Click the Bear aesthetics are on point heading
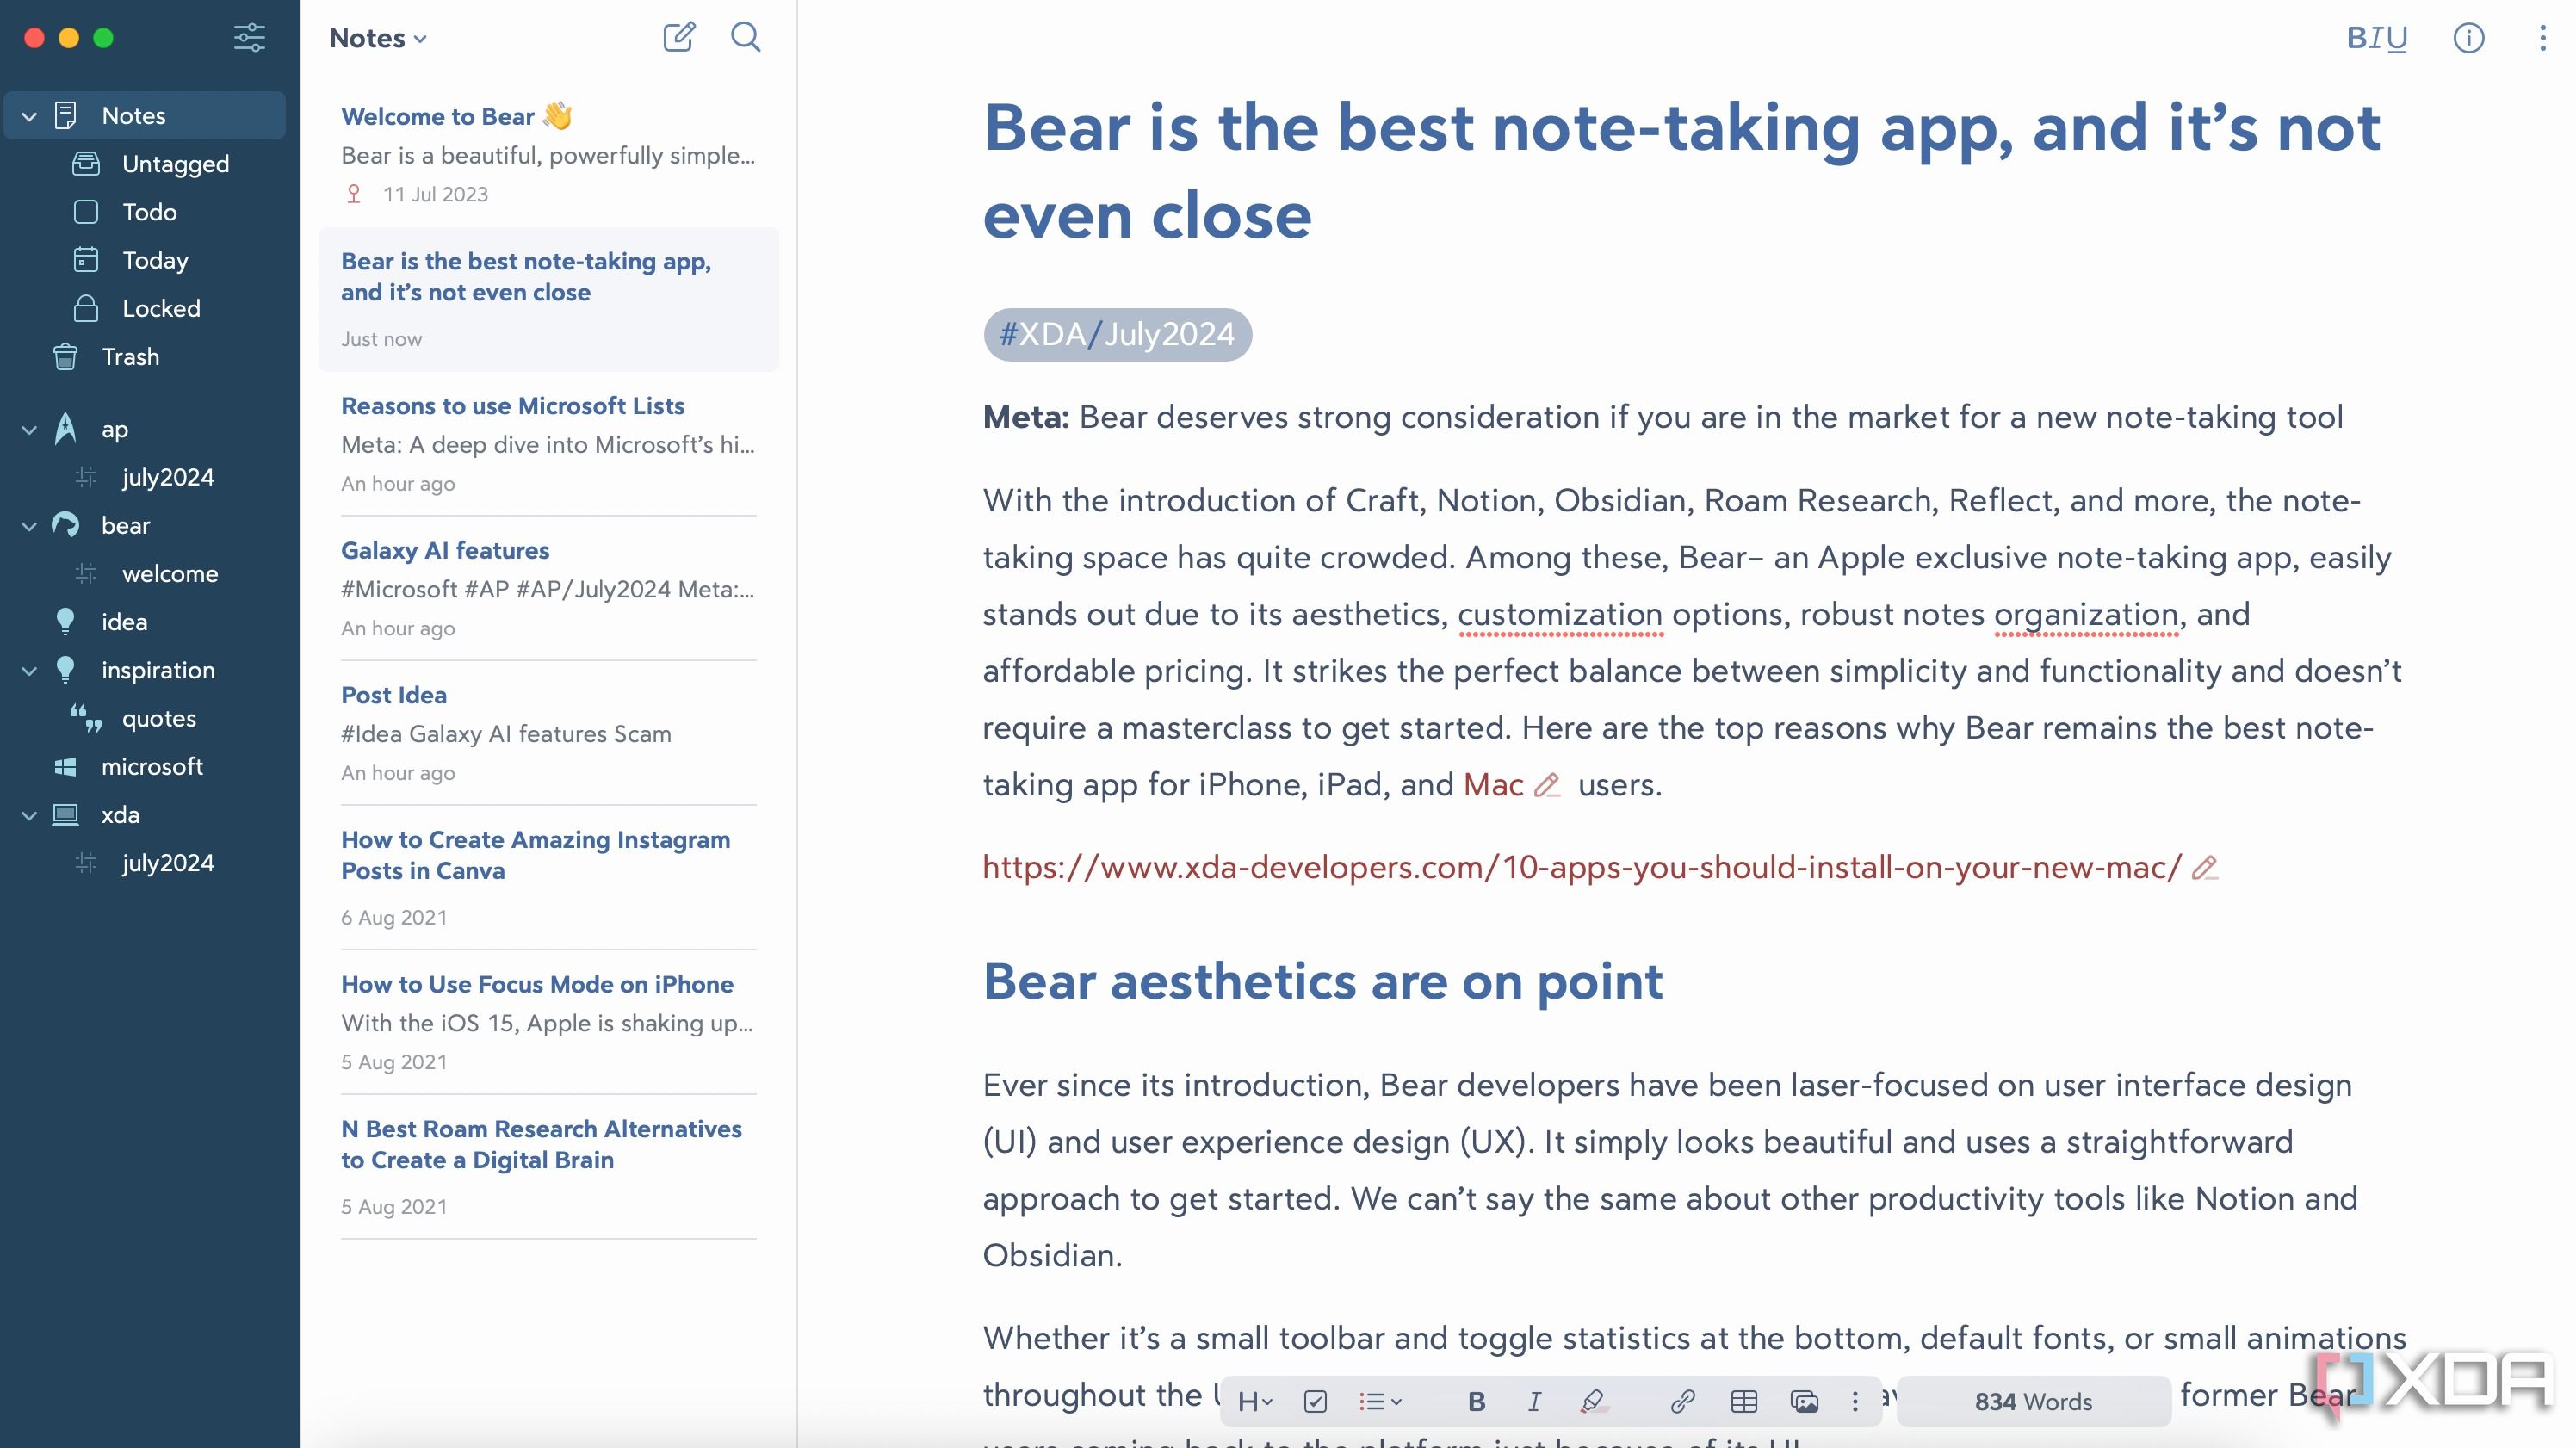This screenshot has width=2576, height=1448. 1322,981
